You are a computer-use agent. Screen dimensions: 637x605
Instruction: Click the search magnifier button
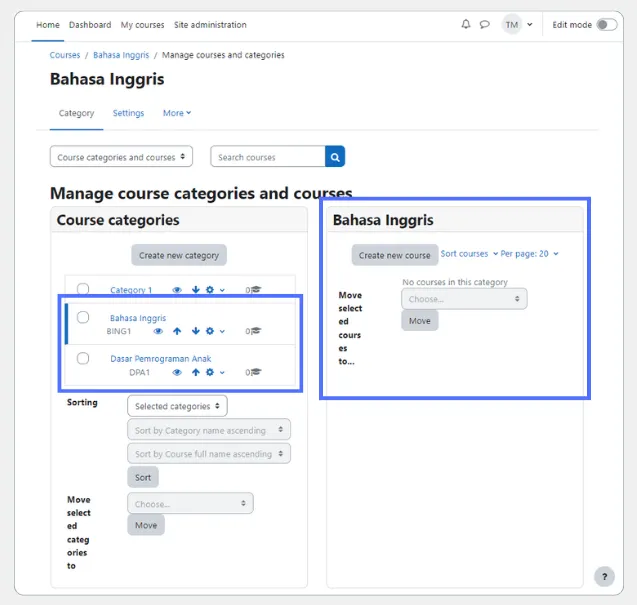[x=335, y=157]
